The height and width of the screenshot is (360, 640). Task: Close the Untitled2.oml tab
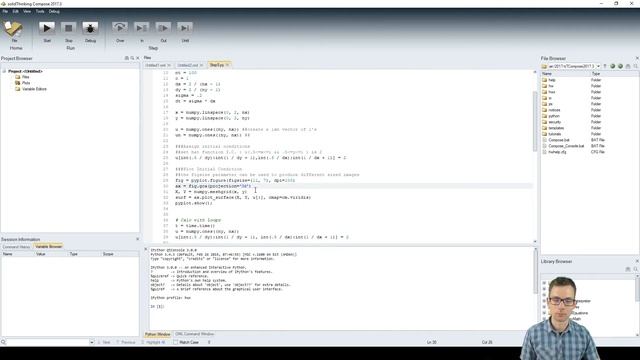202,65
